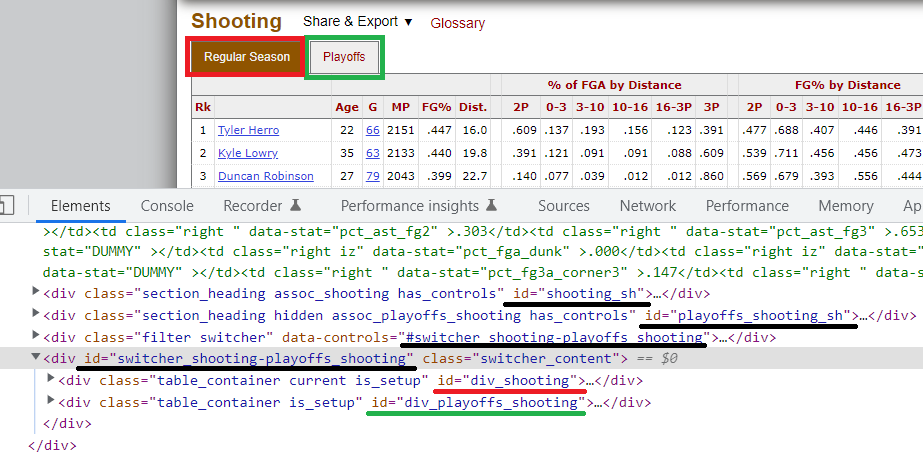Screen dimensions: 923x458
Task: Expand the shooting_sh div node
Action: point(36,293)
